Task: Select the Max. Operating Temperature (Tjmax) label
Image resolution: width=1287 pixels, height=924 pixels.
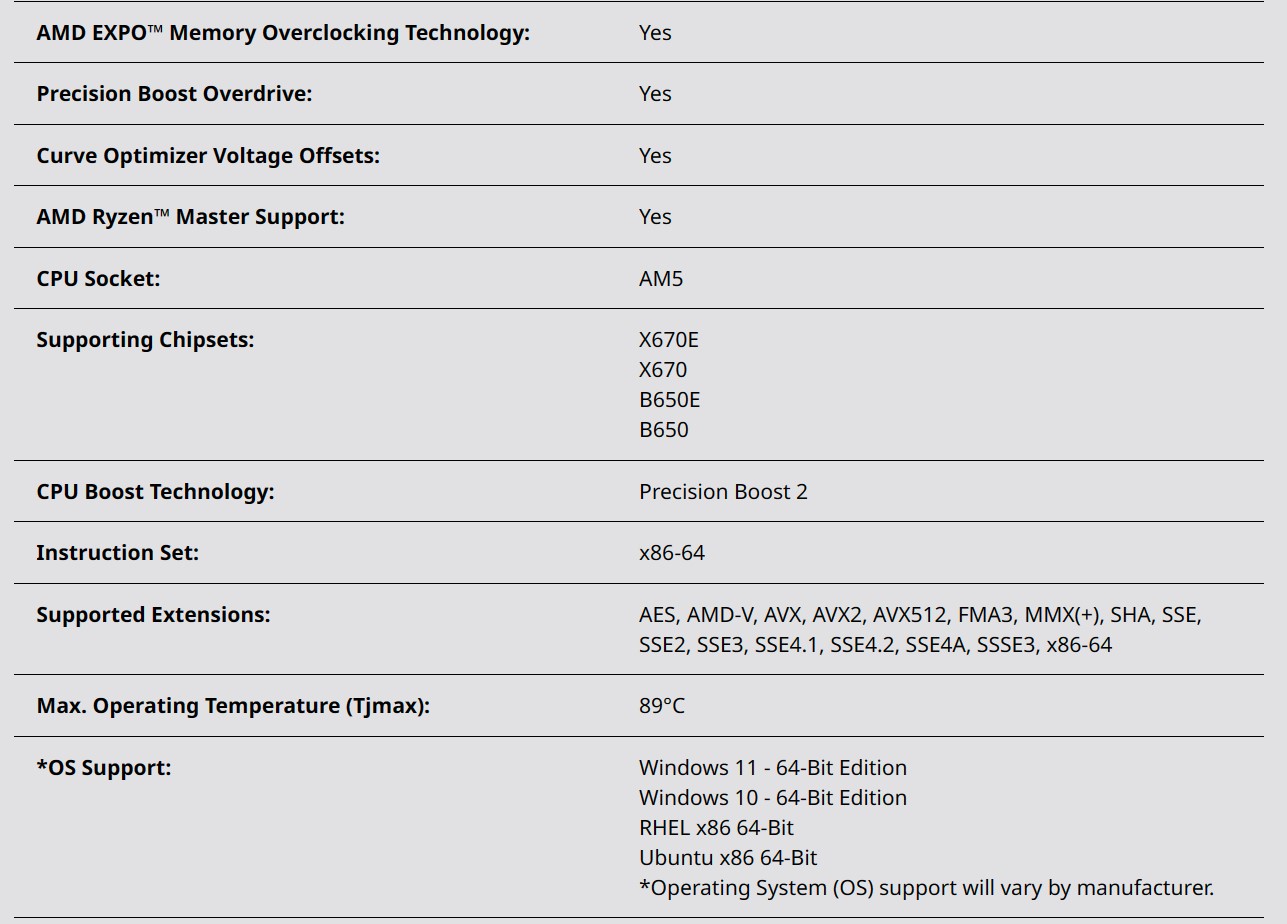Action: (x=233, y=706)
